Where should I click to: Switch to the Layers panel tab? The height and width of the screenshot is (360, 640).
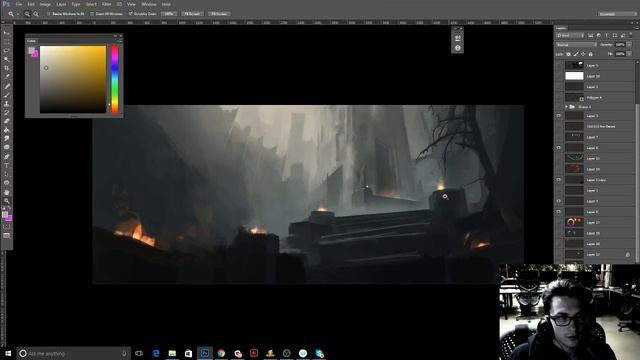[561, 28]
